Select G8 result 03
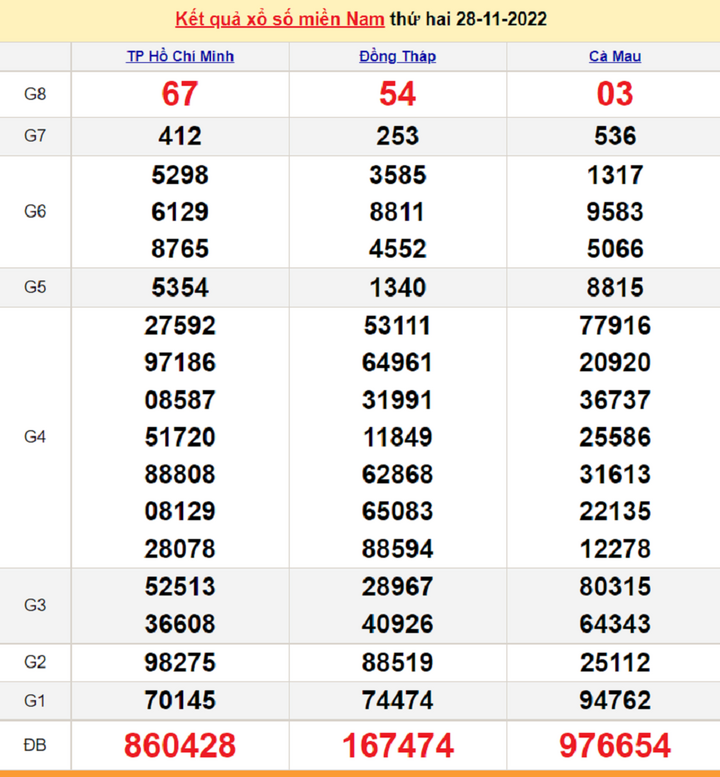This screenshot has height=777, width=720. 615,94
